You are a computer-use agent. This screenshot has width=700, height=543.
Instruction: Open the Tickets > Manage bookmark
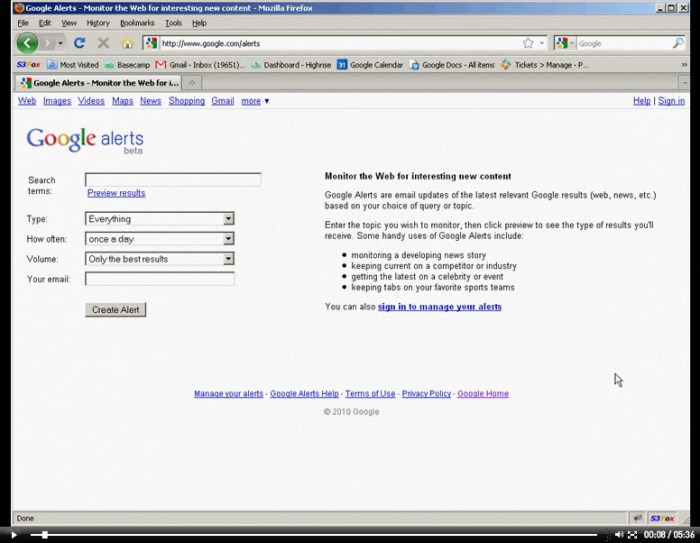545,65
